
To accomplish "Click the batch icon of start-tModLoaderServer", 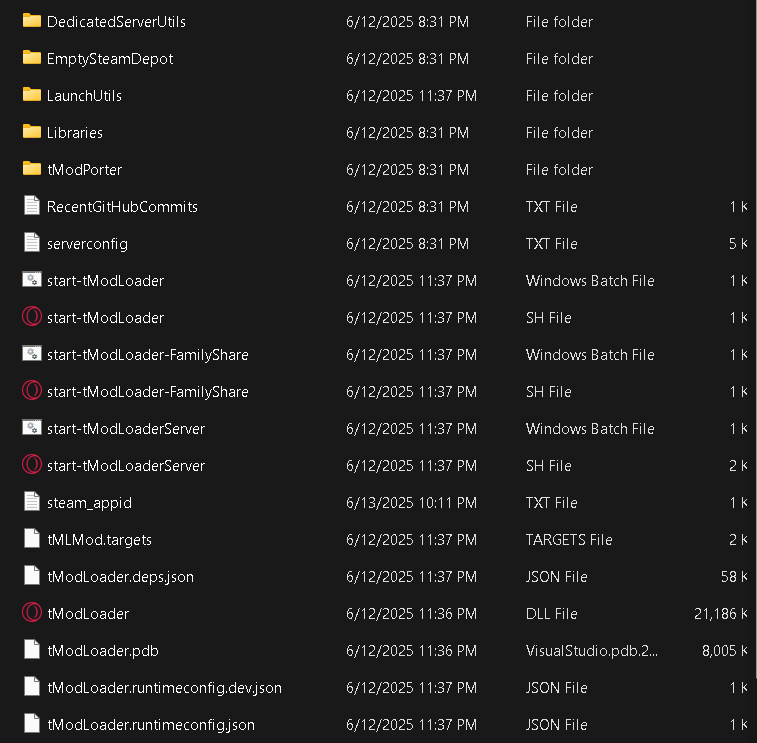I will point(32,428).
